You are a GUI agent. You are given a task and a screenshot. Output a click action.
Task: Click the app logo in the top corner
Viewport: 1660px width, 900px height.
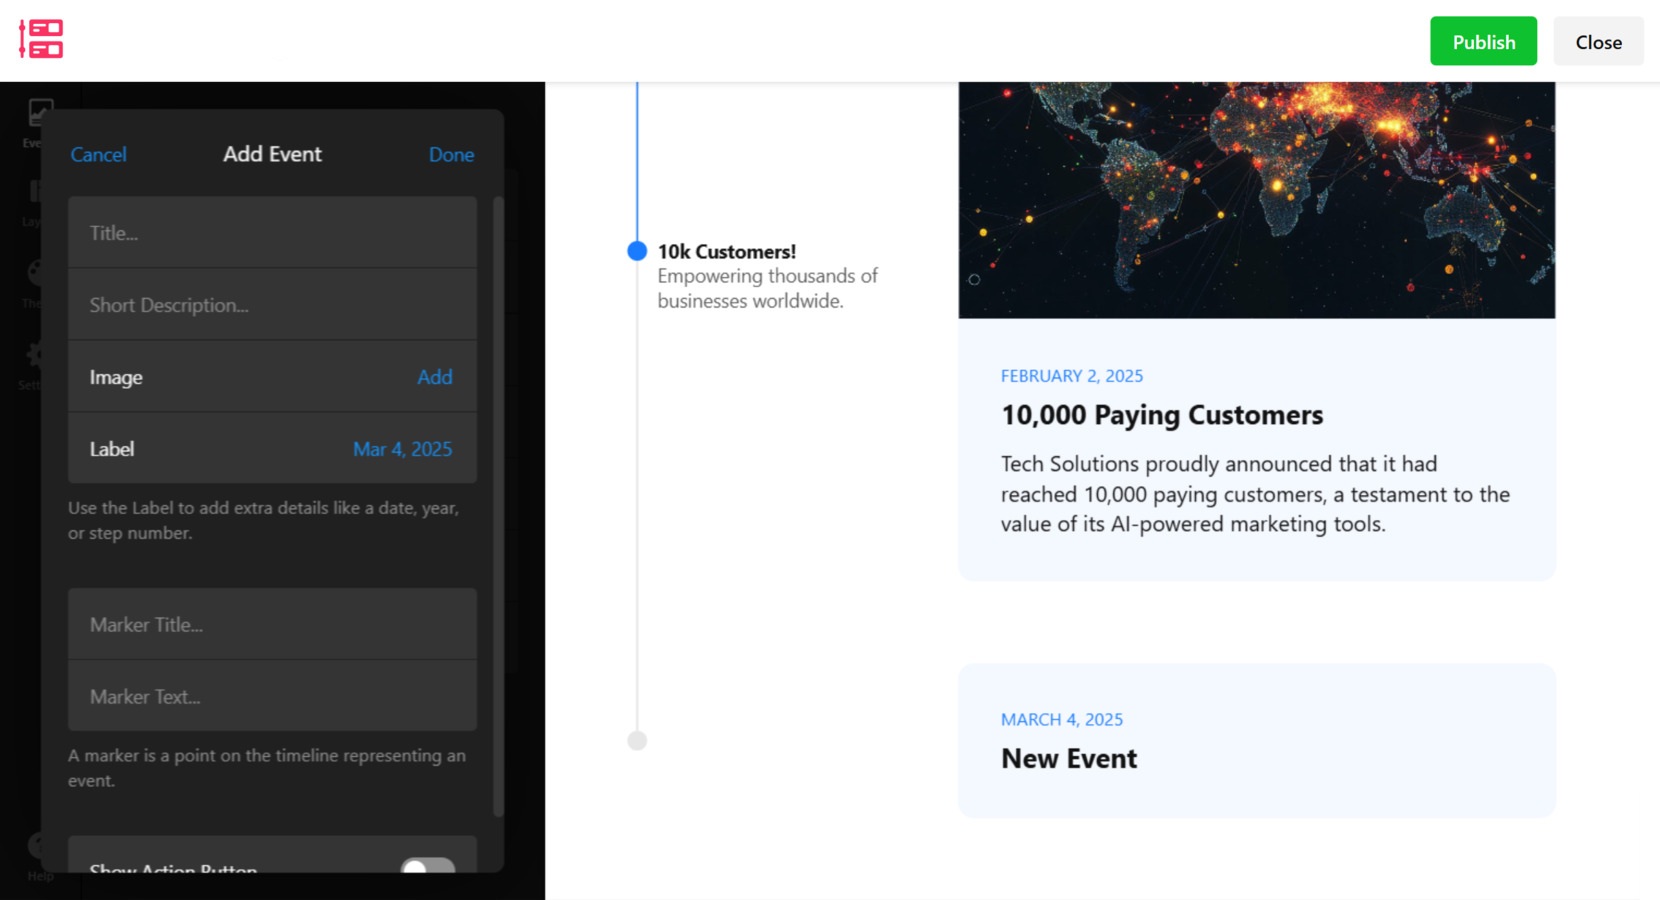tap(40, 38)
